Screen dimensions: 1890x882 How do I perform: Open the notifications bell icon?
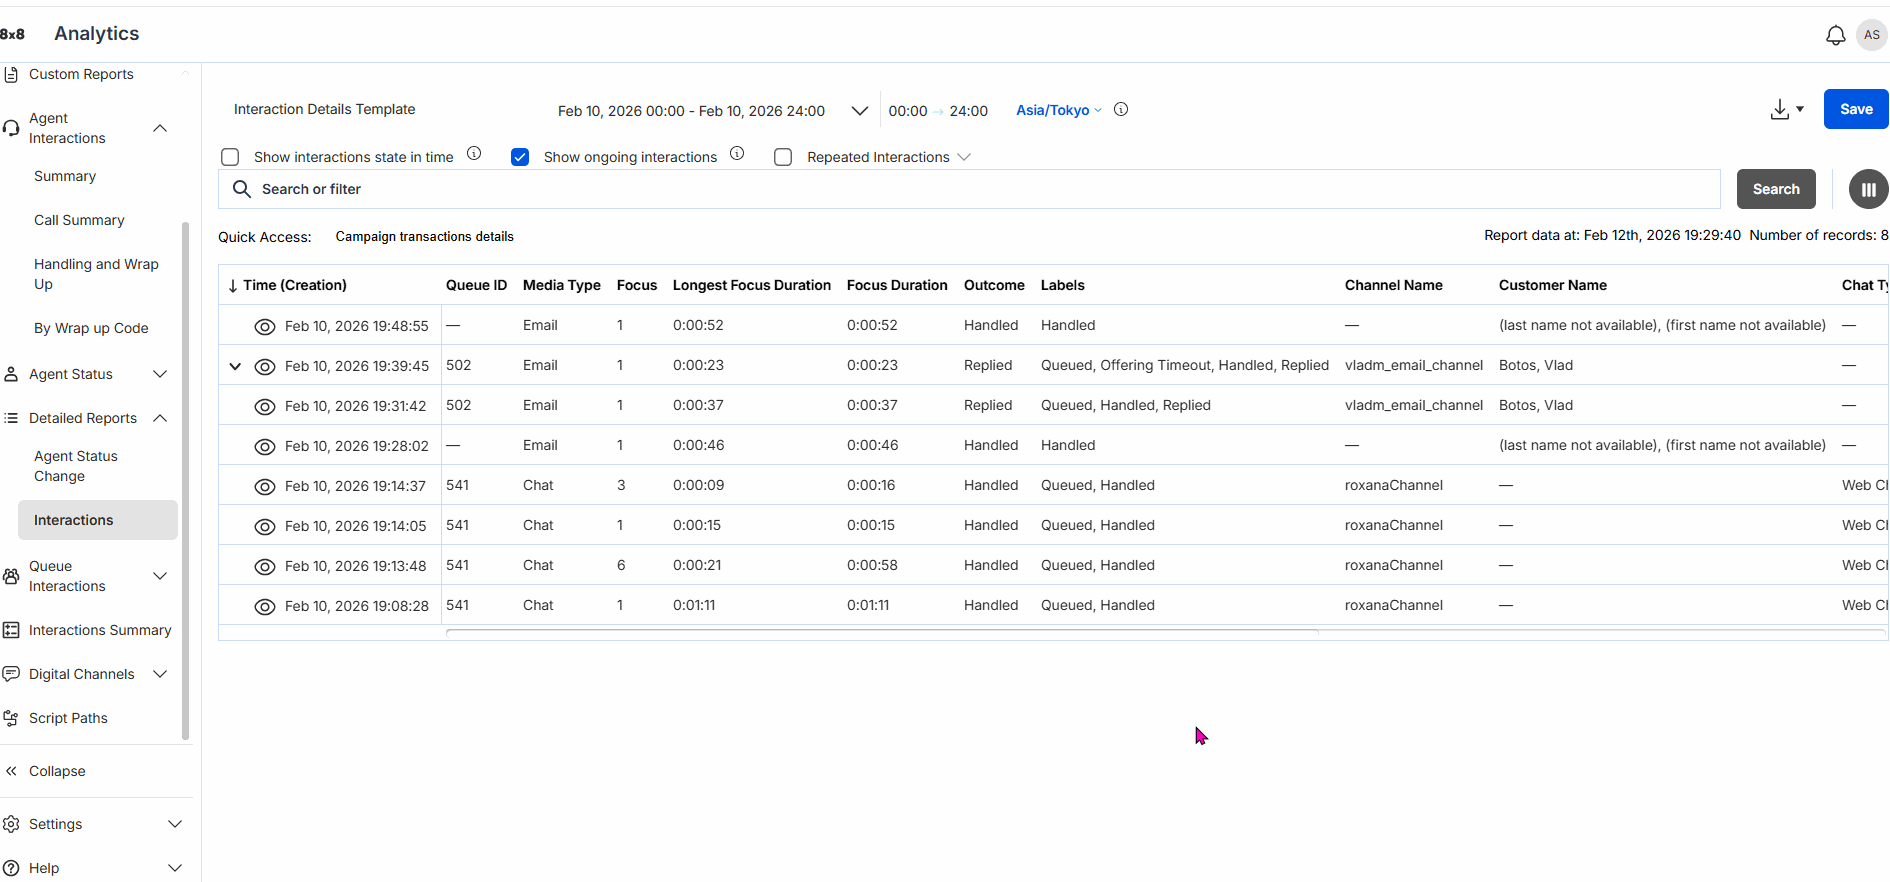tap(1835, 36)
